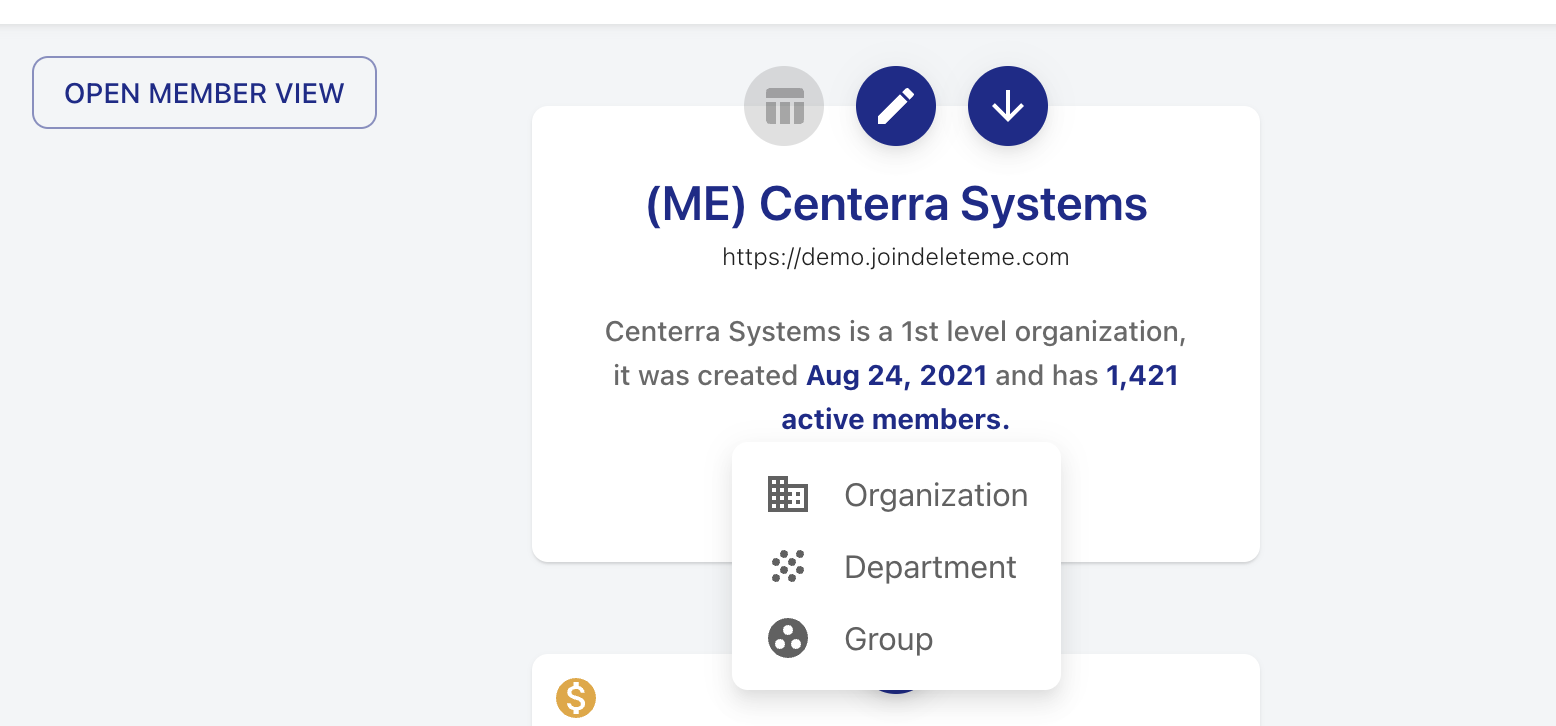Select Organization from the popup menu
The image size is (1556, 726).
pos(896,495)
